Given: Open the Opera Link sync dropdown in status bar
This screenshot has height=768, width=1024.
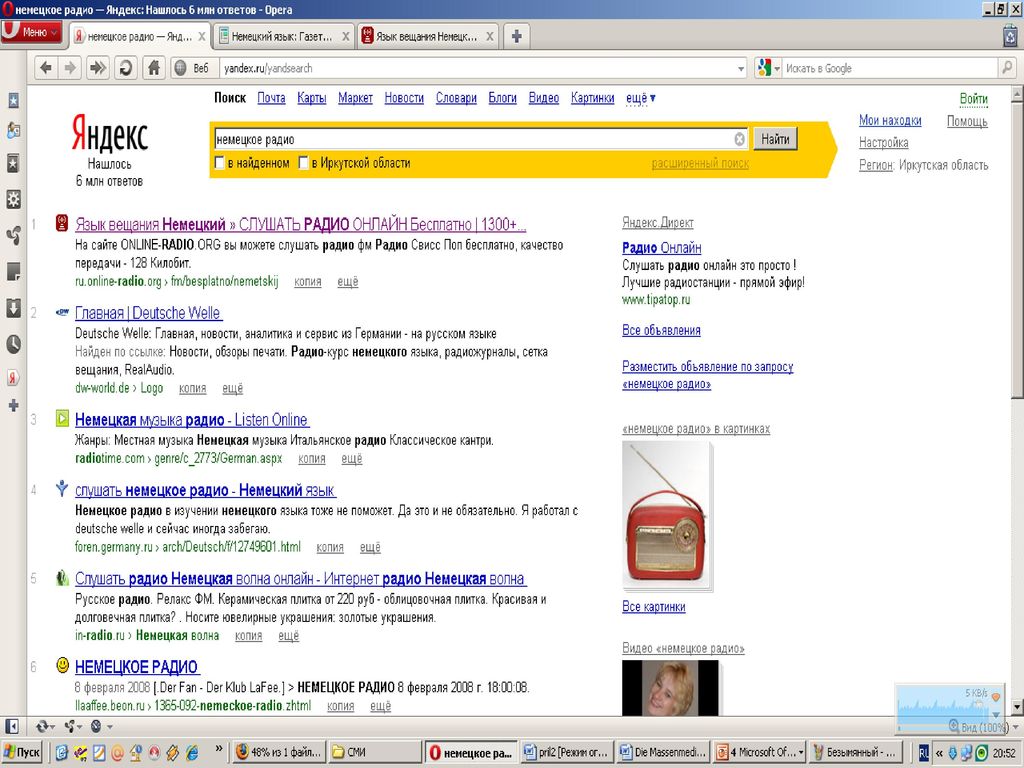Looking at the screenshot, I should point(45,726).
